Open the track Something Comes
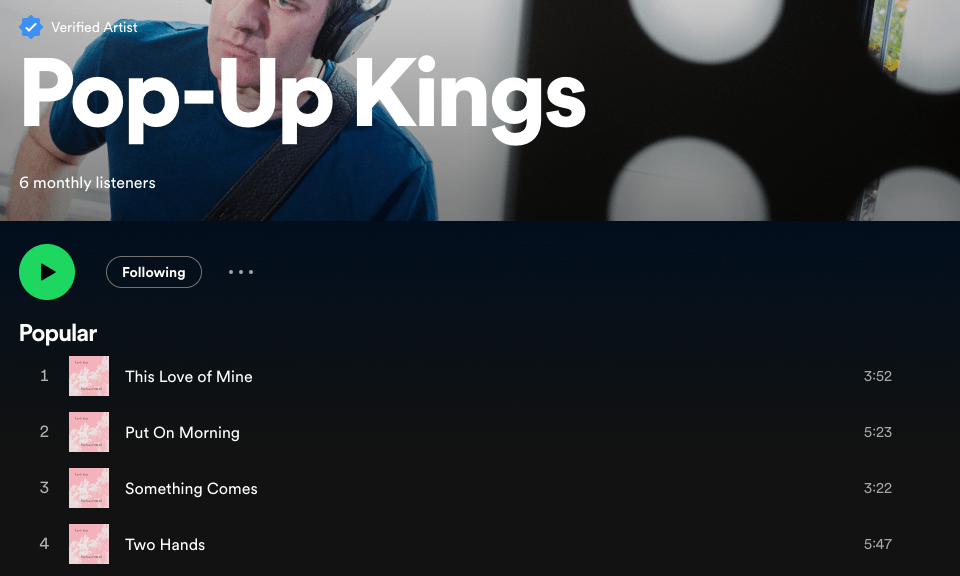Image resolution: width=960 pixels, height=576 pixels. [191, 488]
